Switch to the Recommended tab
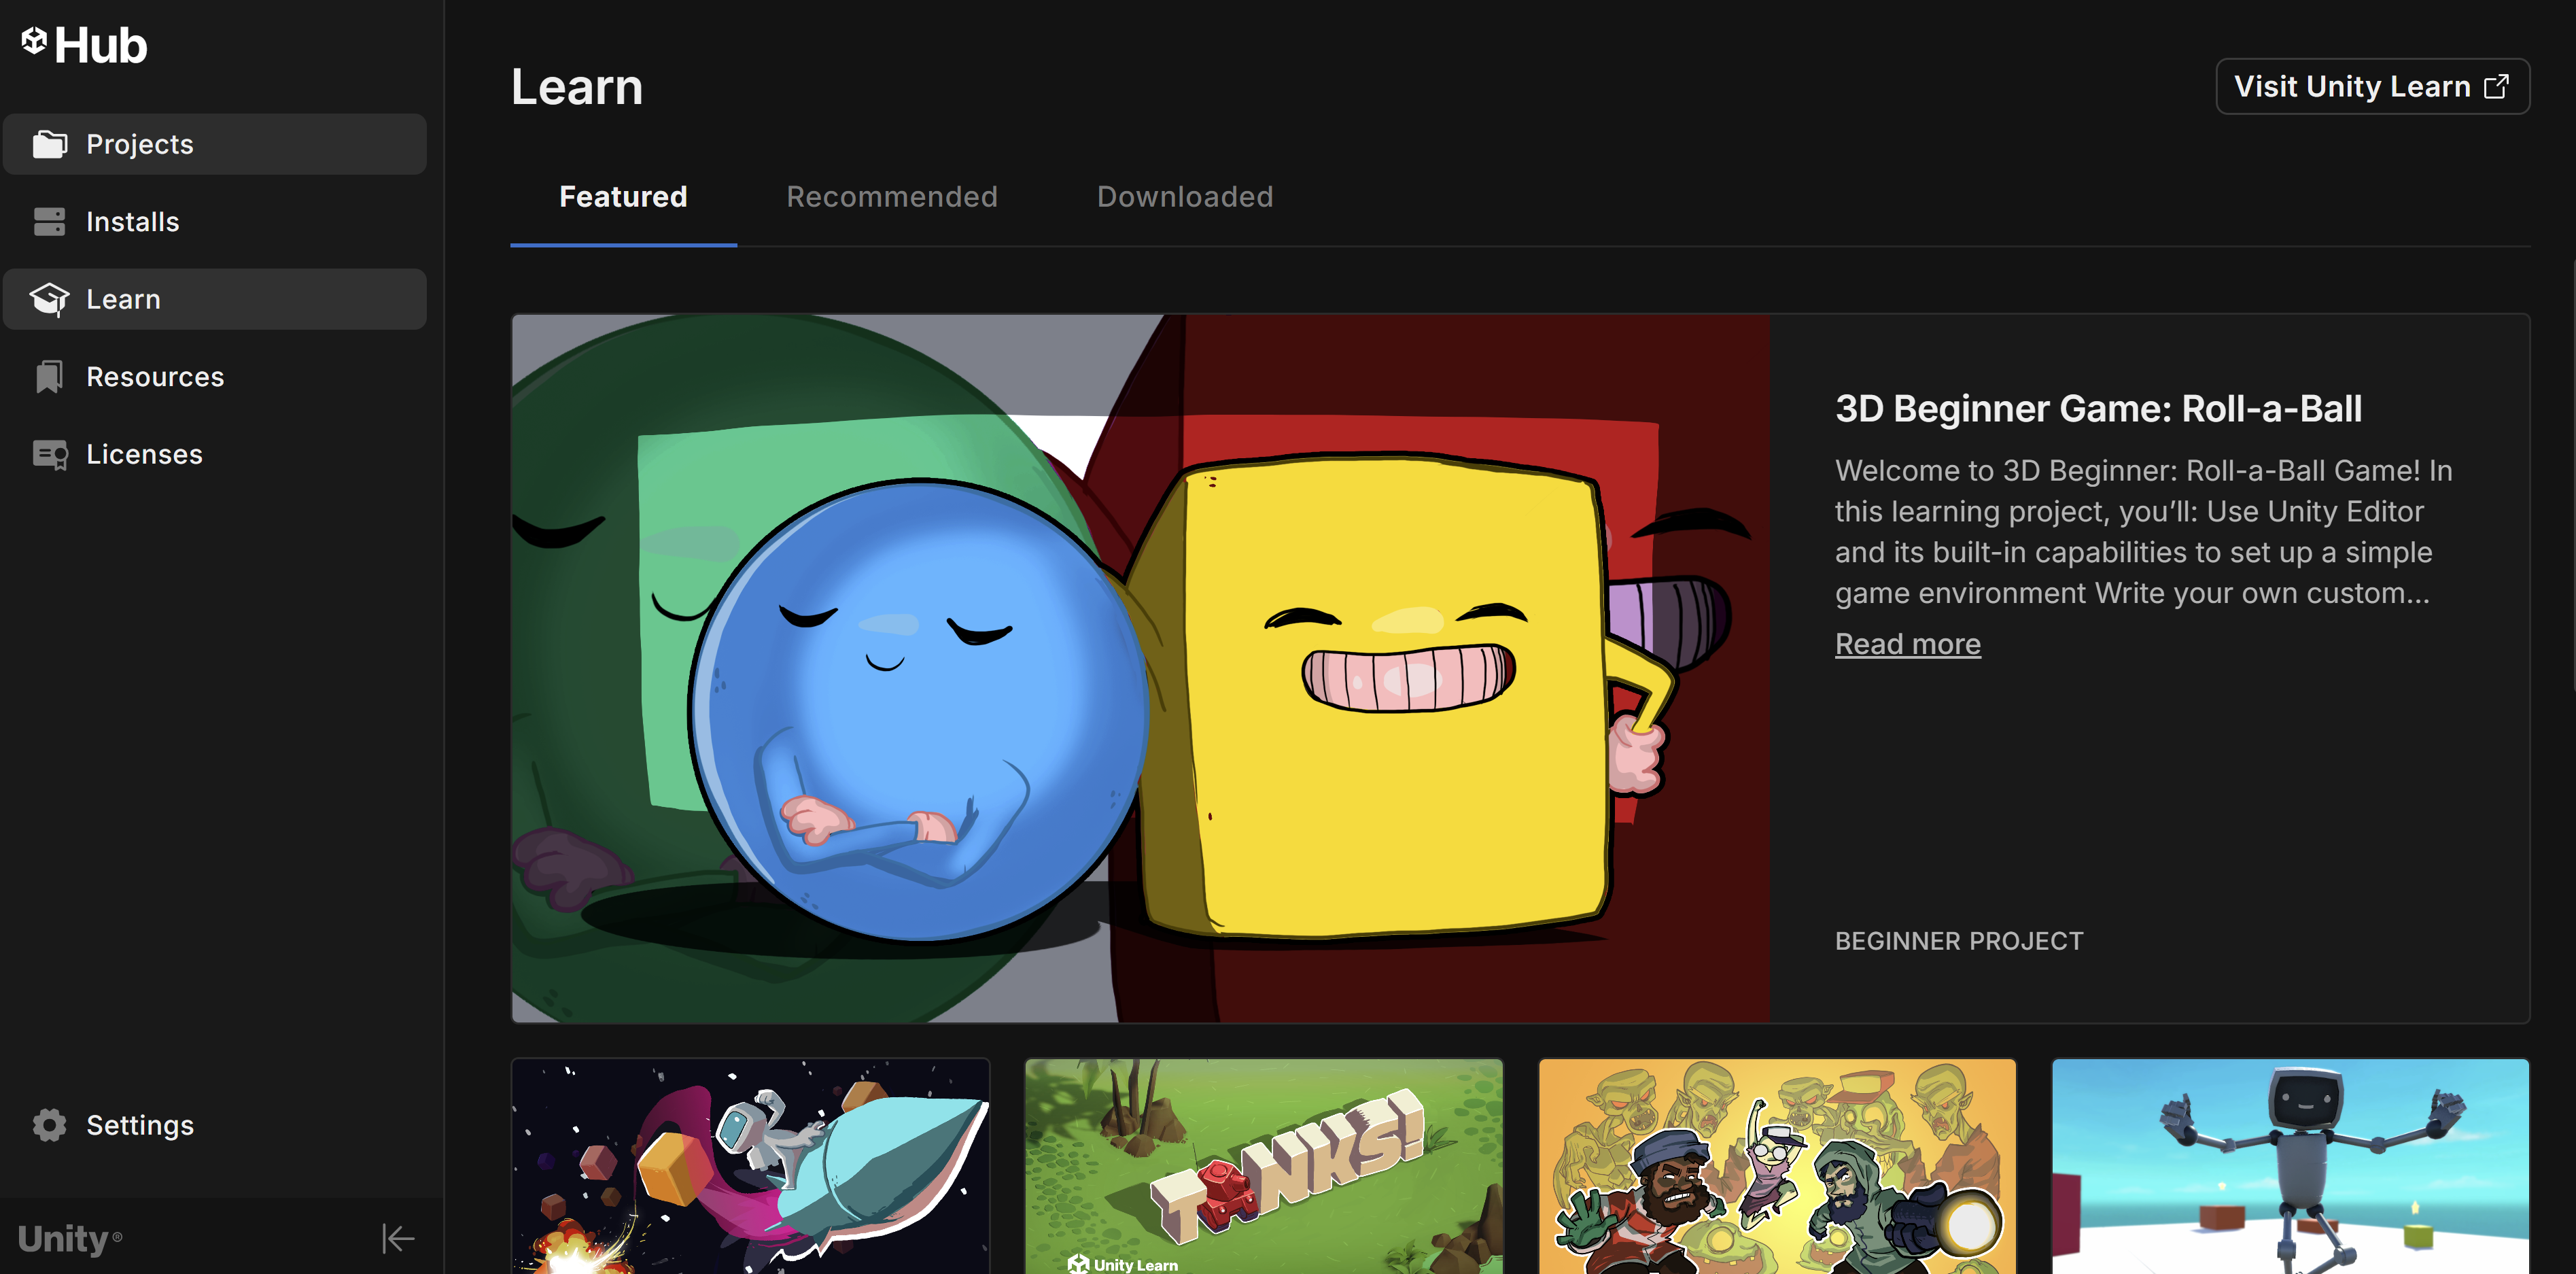 coord(891,197)
